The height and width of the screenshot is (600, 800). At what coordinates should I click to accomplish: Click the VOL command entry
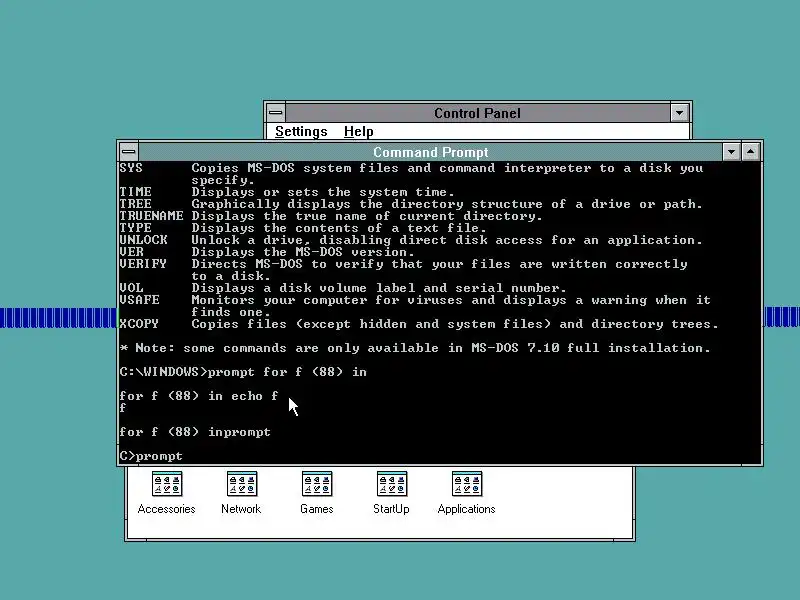343,288
